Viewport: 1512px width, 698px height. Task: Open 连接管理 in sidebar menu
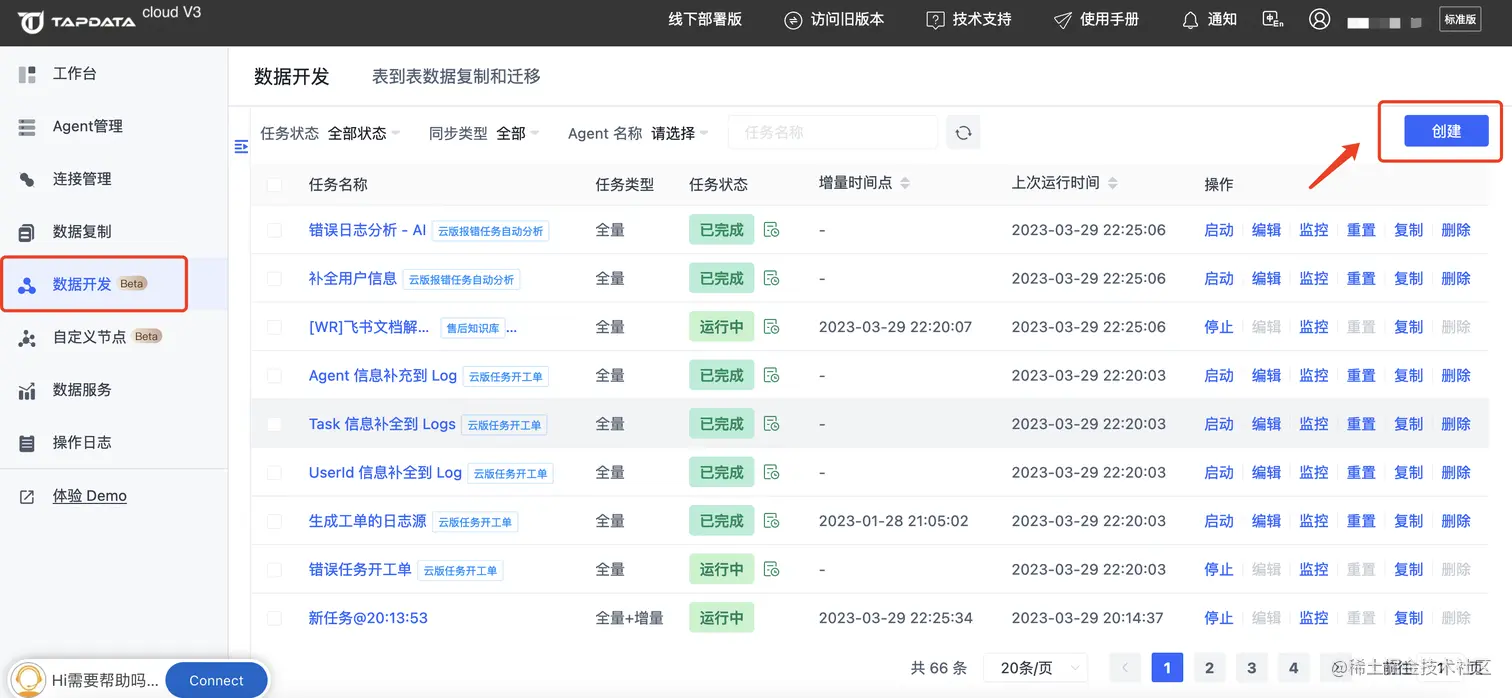coord(82,180)
